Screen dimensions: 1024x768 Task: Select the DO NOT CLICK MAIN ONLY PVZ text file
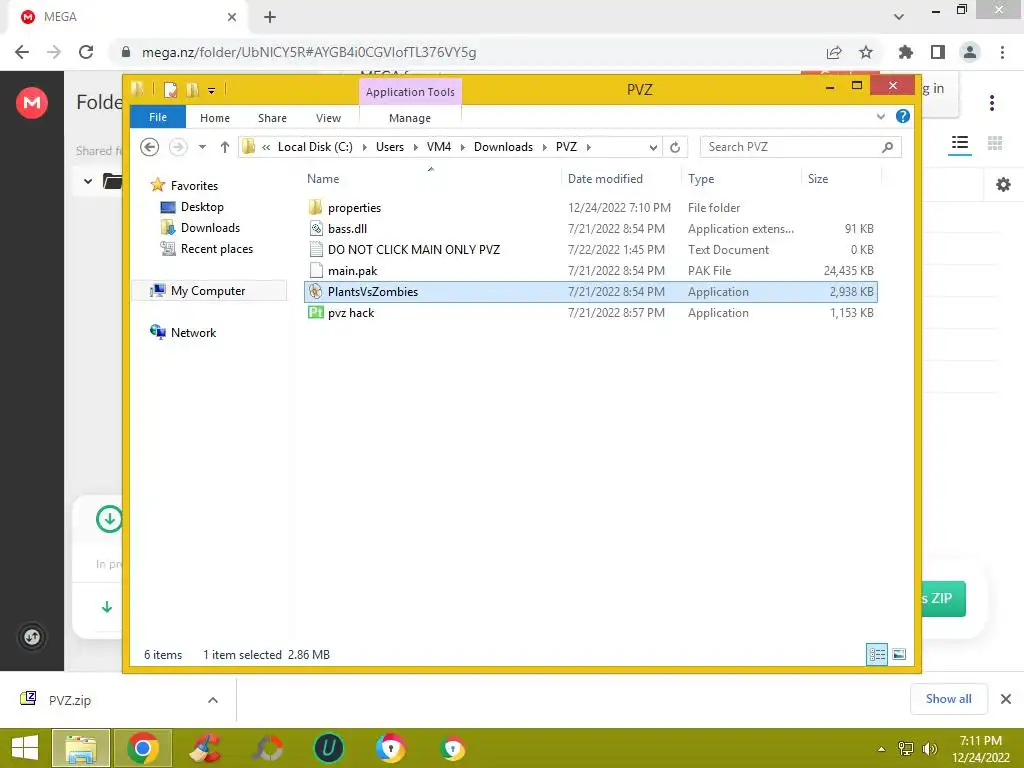point(413,249)
